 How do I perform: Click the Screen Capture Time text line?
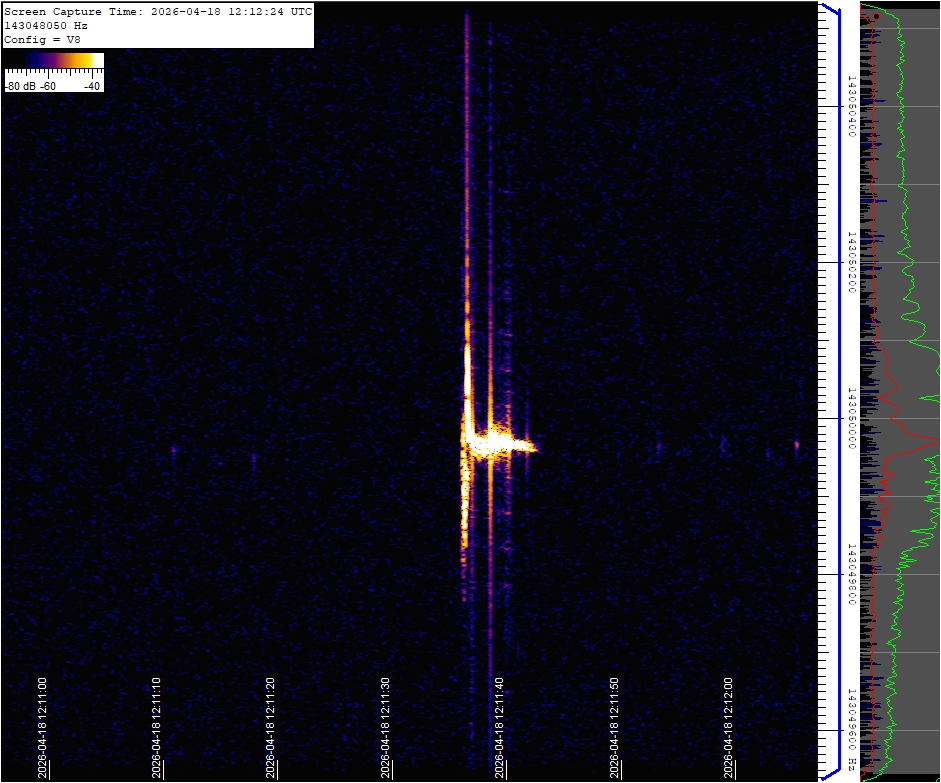(x=158, y=11)
